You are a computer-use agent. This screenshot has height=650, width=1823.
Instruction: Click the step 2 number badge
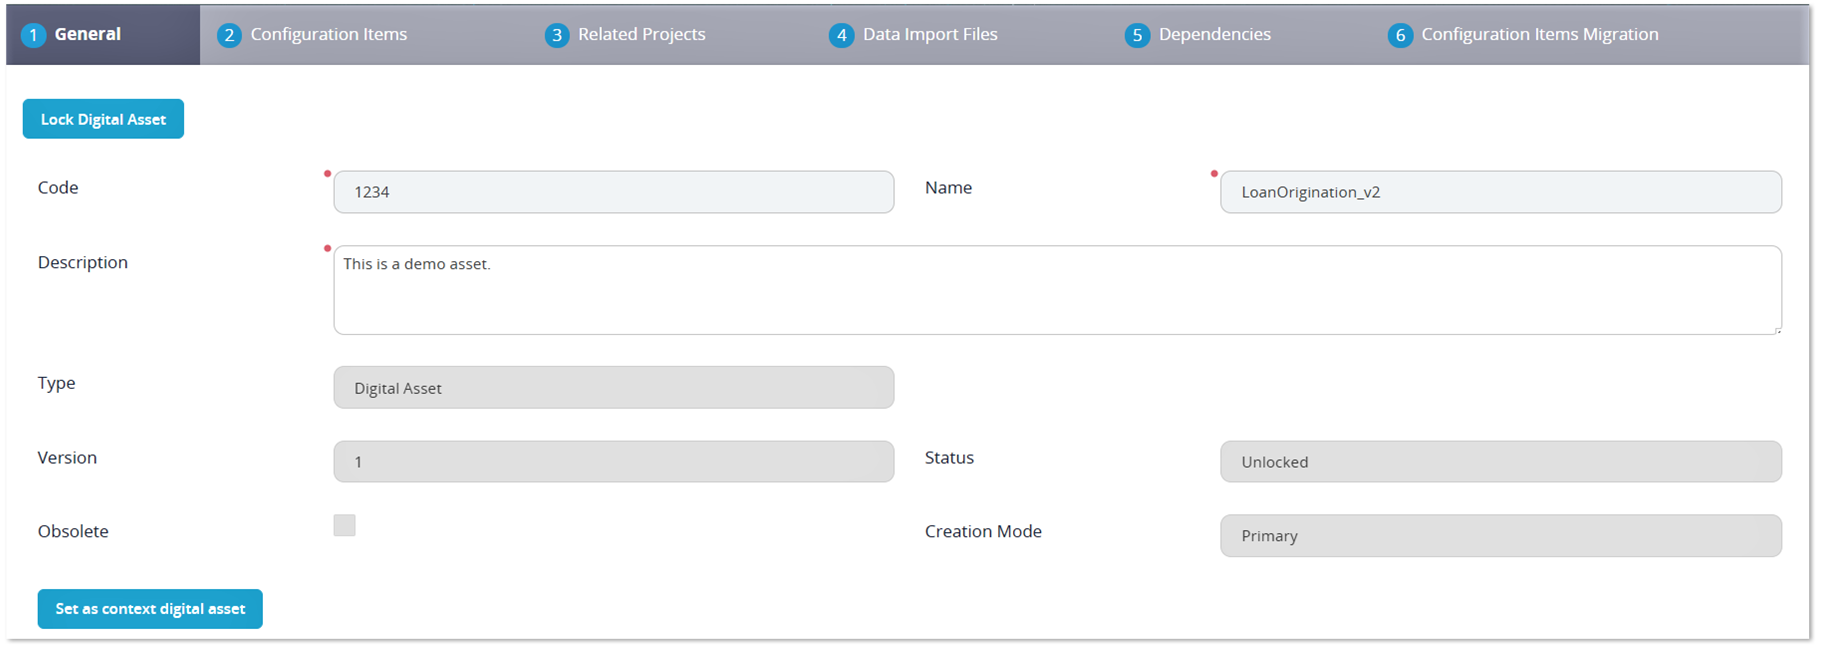click(x=229, y=35)
